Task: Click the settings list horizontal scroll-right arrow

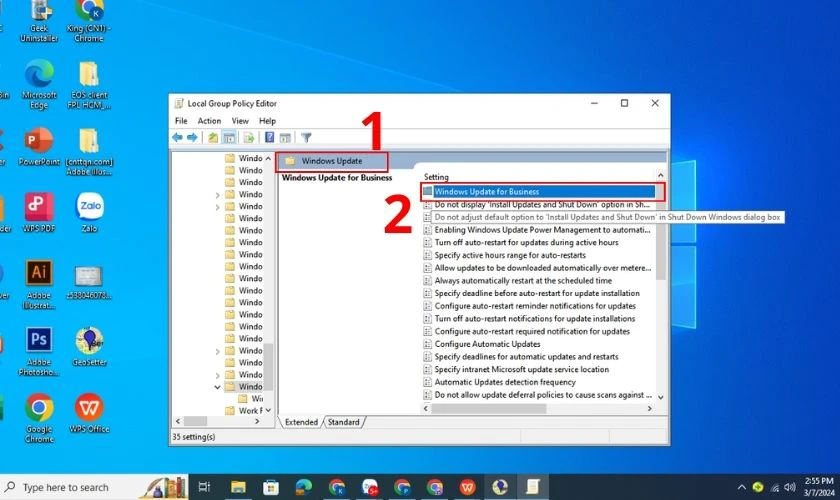Action: (649, 408)
